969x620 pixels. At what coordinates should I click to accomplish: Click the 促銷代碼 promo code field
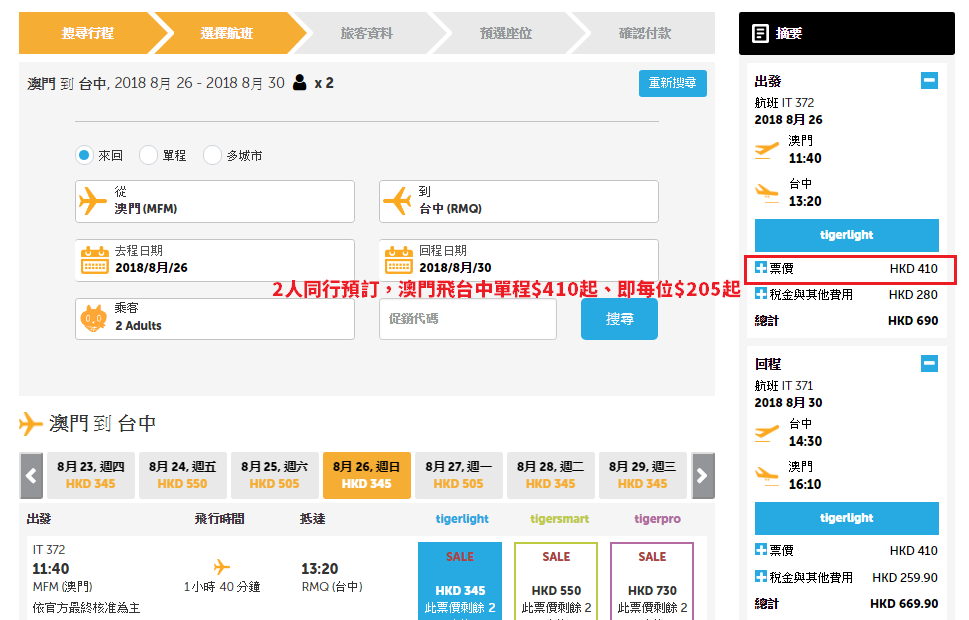(x=468, y=319)
